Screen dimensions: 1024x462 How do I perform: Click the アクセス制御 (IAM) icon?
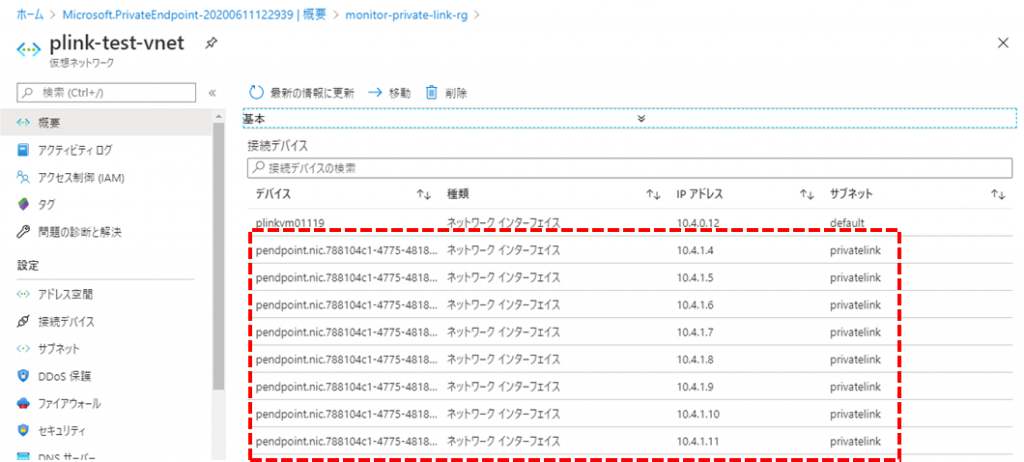(x=24, y=177)
